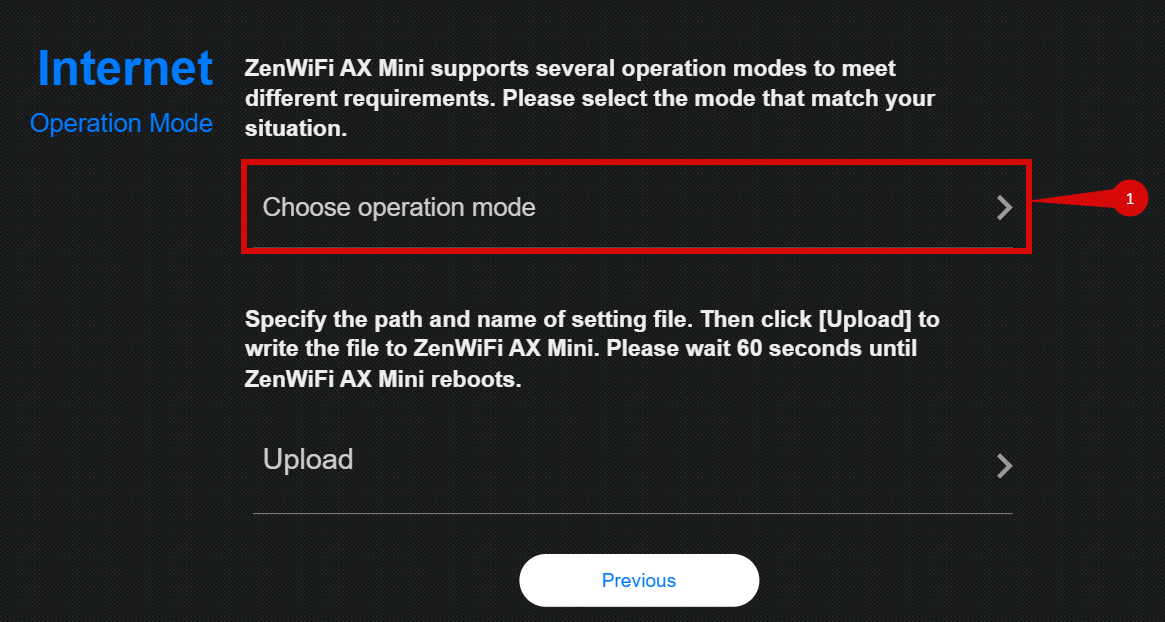Select the Upload menu entry
The height and width of the screenshot is (622, 1165).
pyautogui.click(x=308, y=460)
